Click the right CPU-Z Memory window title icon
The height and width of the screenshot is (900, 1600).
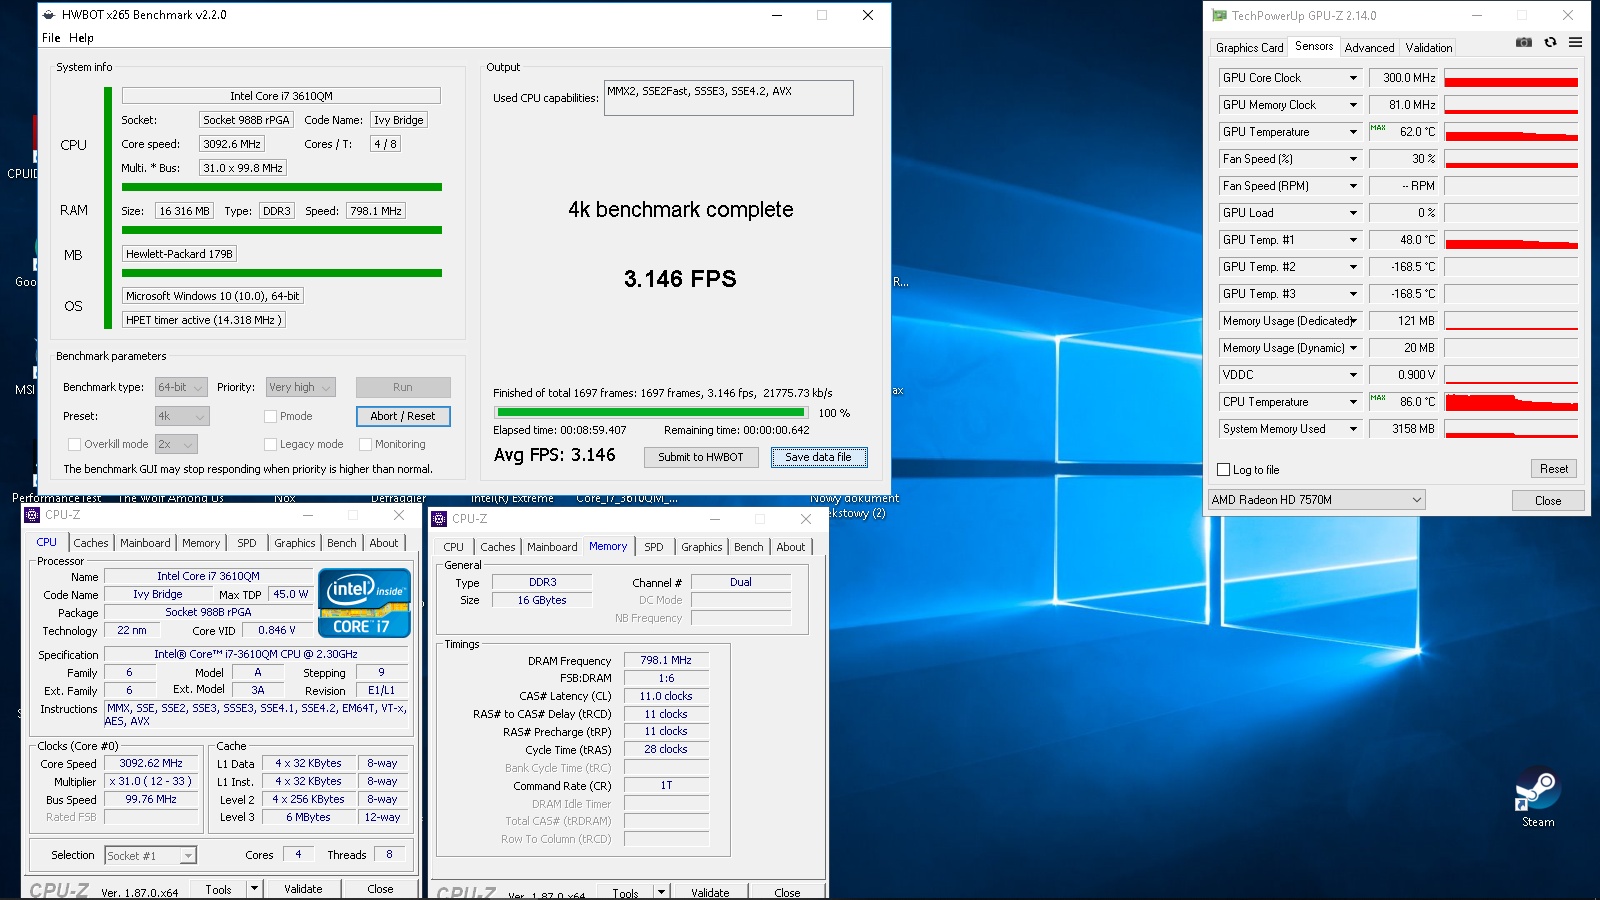[439, 519]
